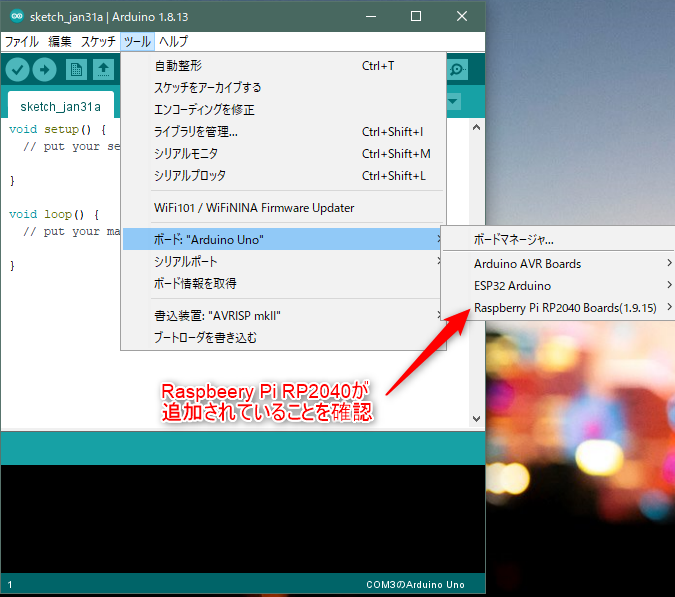Expand the ボード: "Arduino Uno" submenu
Screen dimensions: 675x597
pos(284,239)
